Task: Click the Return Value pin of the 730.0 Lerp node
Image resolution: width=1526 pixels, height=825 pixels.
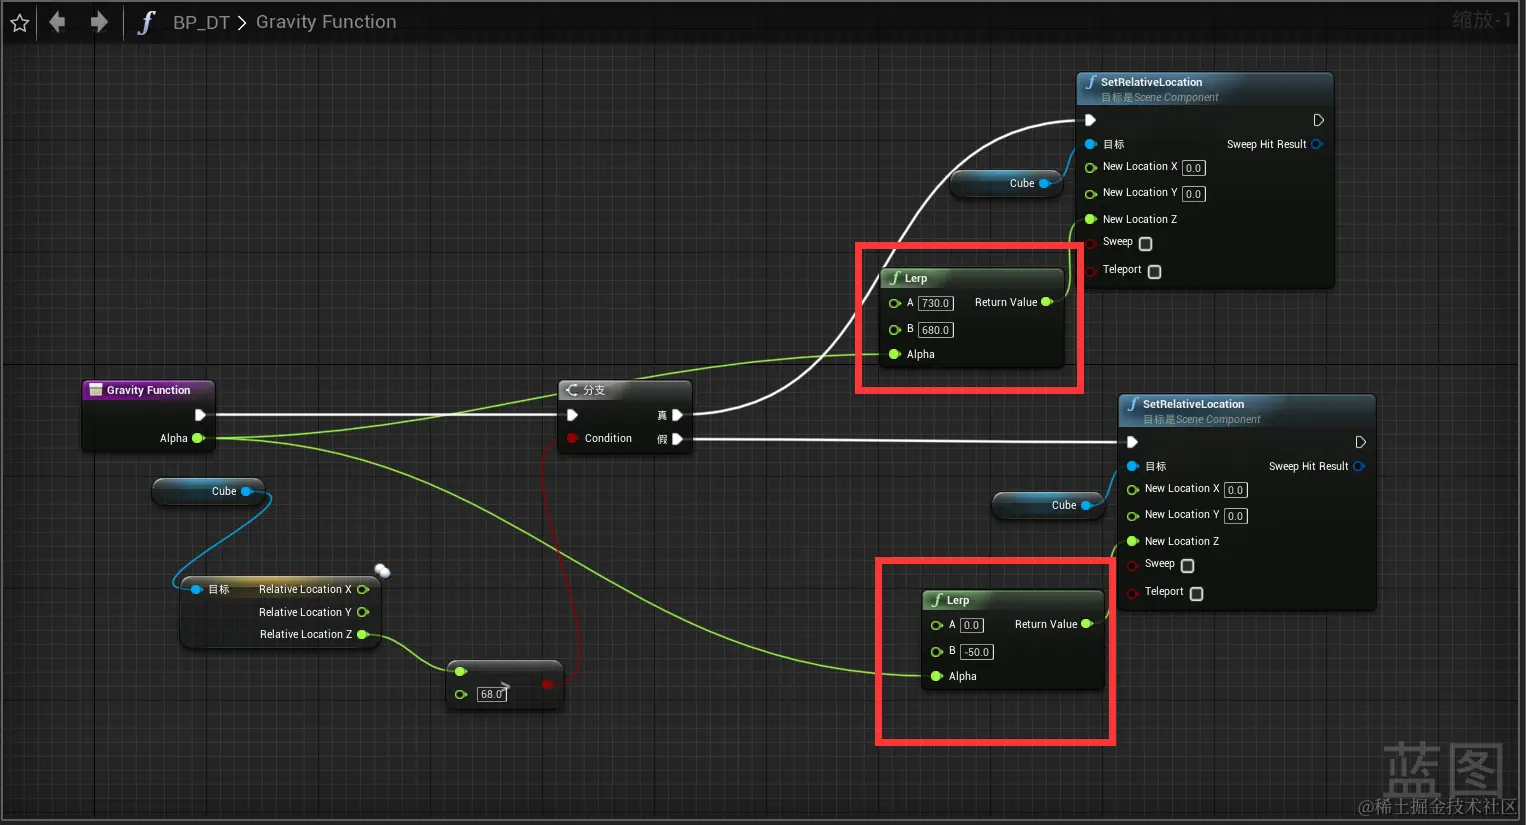Action: click(x=1047, y=302)
